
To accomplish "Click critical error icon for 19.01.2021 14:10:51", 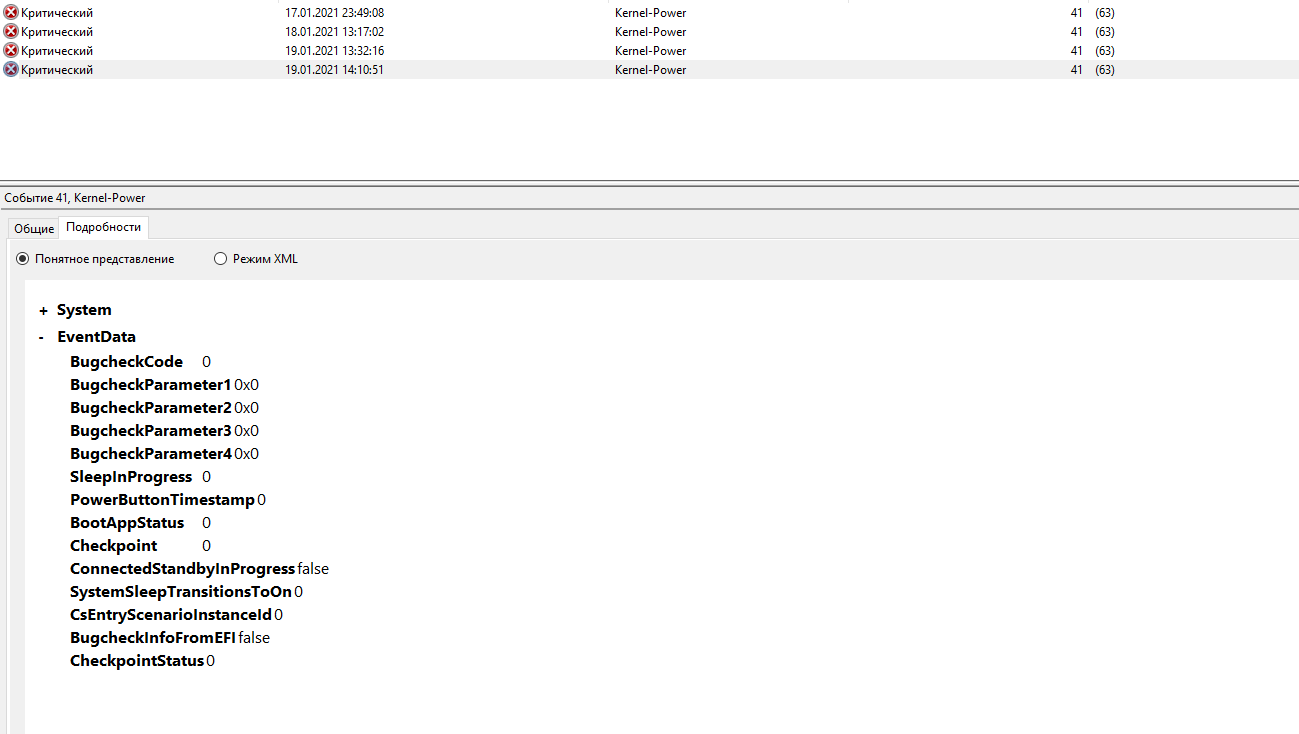I will click(x=11, y=70).
